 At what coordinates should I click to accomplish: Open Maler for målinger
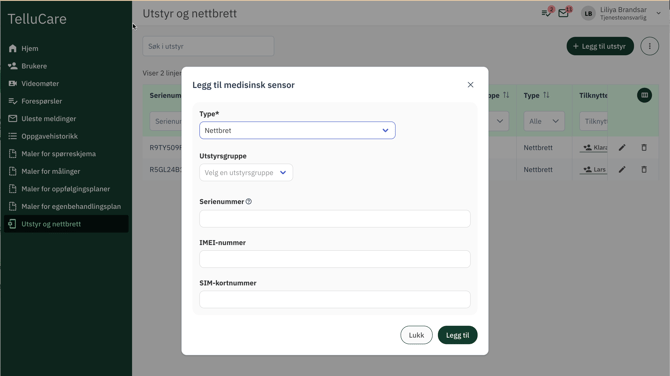(66, 171)
